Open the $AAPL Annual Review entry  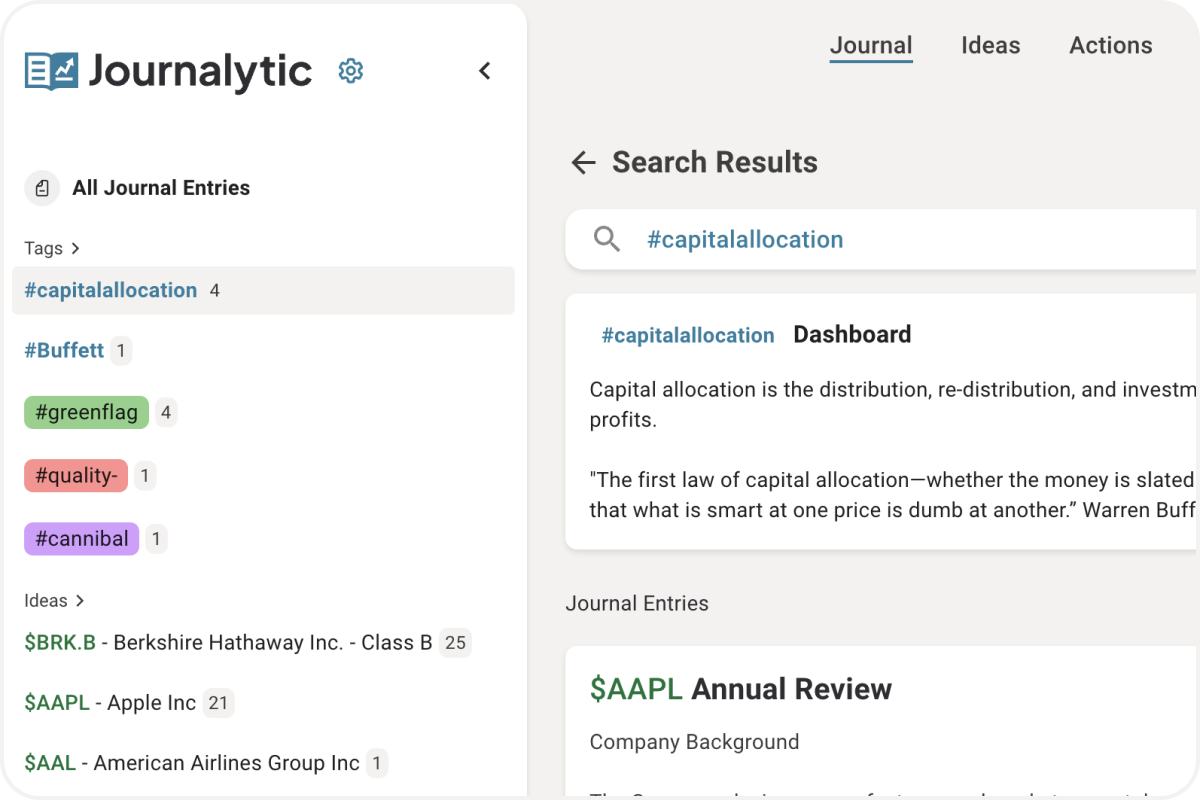[x=741, y=688]
